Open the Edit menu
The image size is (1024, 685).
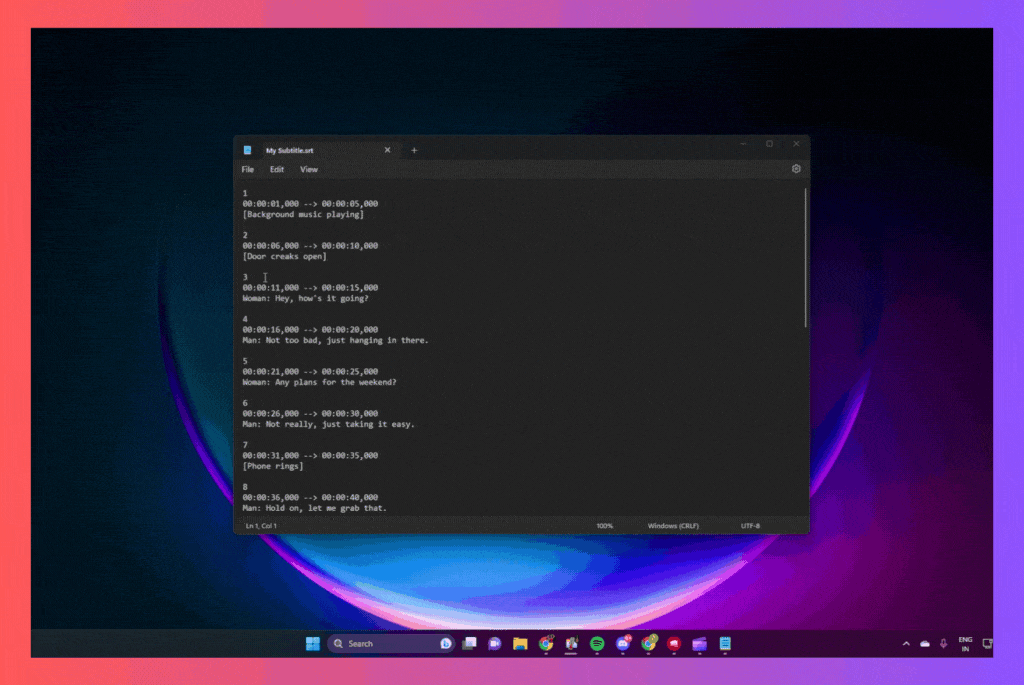(277, 170)
